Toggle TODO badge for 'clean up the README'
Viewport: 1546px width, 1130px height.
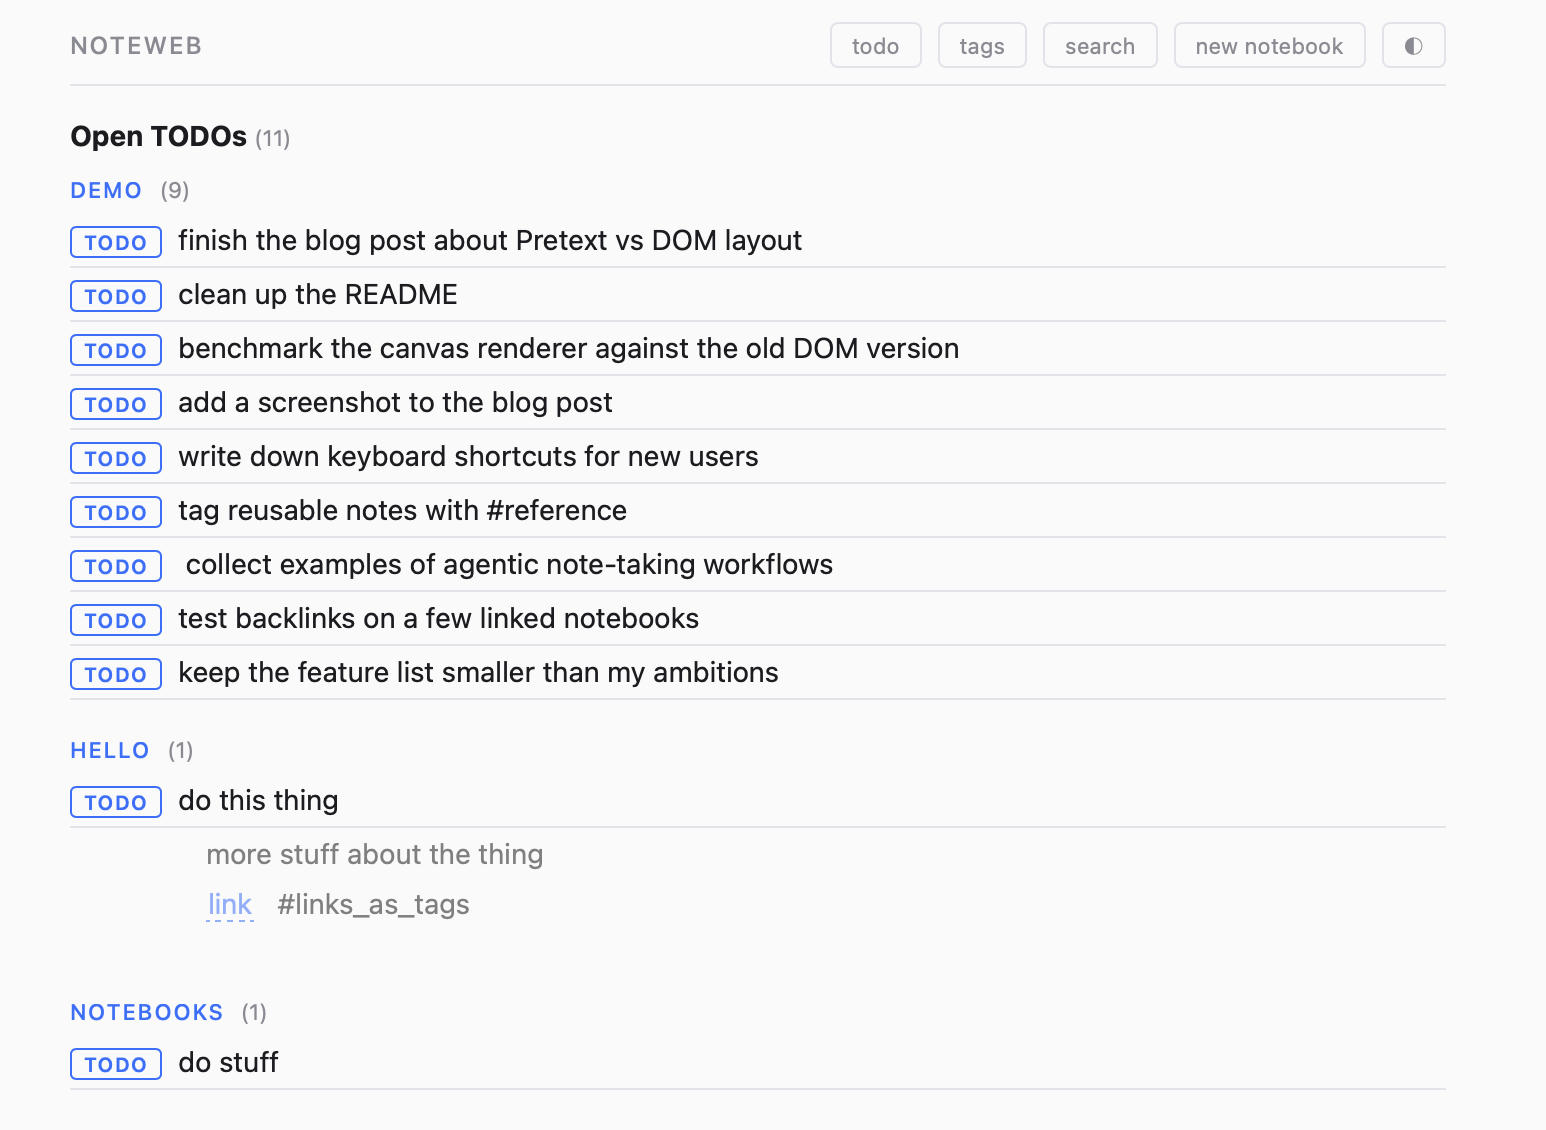(x=116, y=296)
